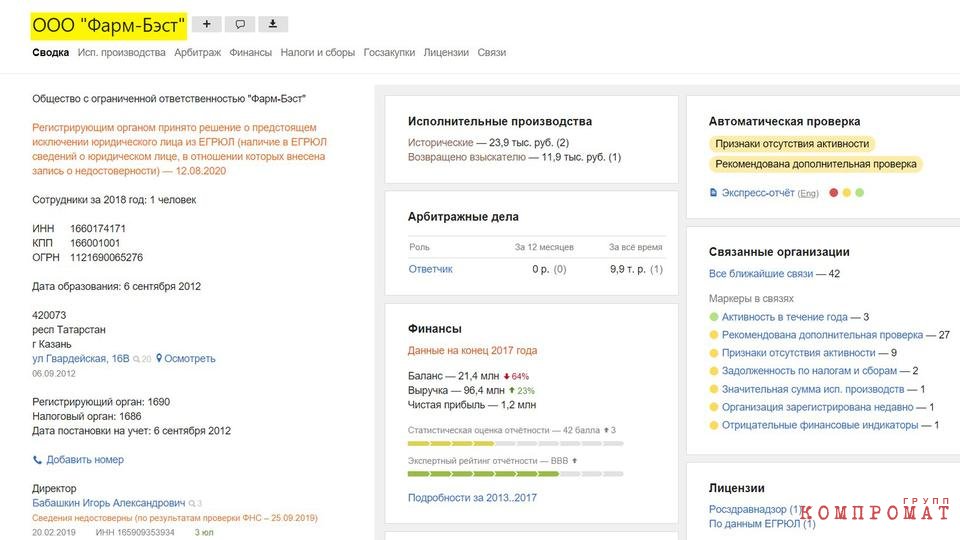Viewport: 960px width, 540px height.
Task: Click the Добавить номер link
Action: [x=85, y=460]
